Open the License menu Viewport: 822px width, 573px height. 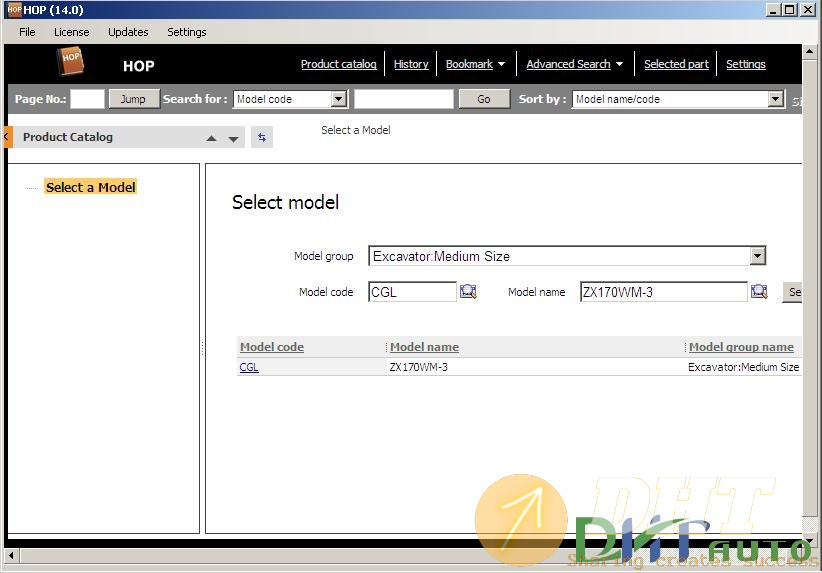pyautogui.click(x=71, y=32)
